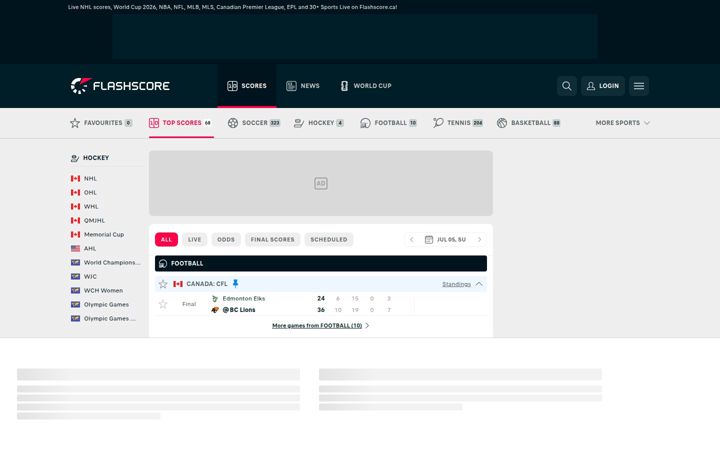Open OHL league in sidebar

tap(90, 192)
